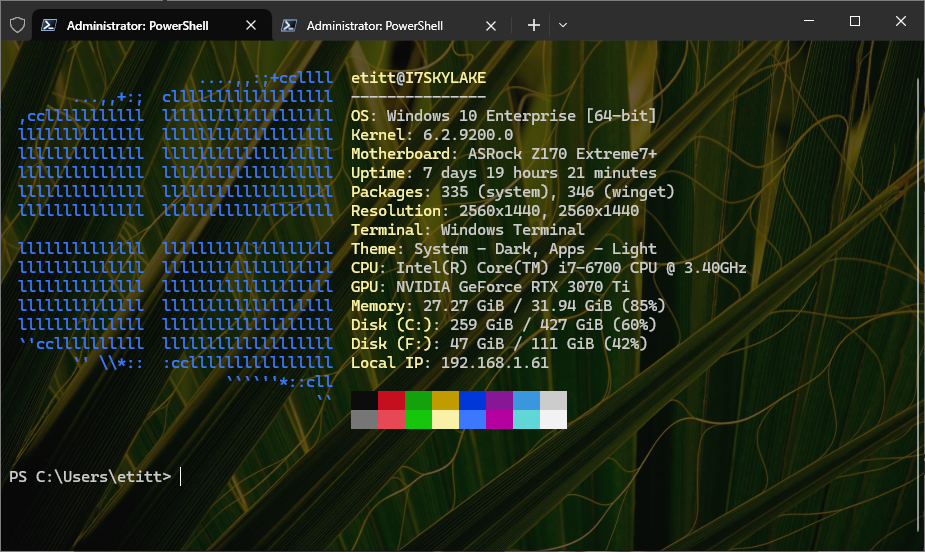Click the purple color swatch

click(500, 400)
